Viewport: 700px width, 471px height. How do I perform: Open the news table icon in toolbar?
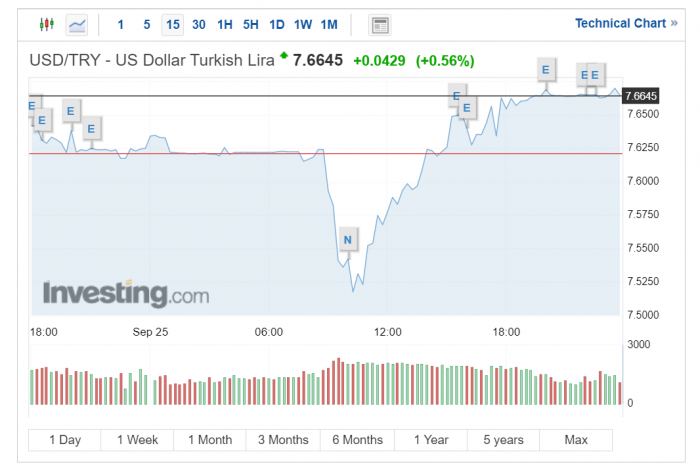pyautogui.click(x=380, y=25)
